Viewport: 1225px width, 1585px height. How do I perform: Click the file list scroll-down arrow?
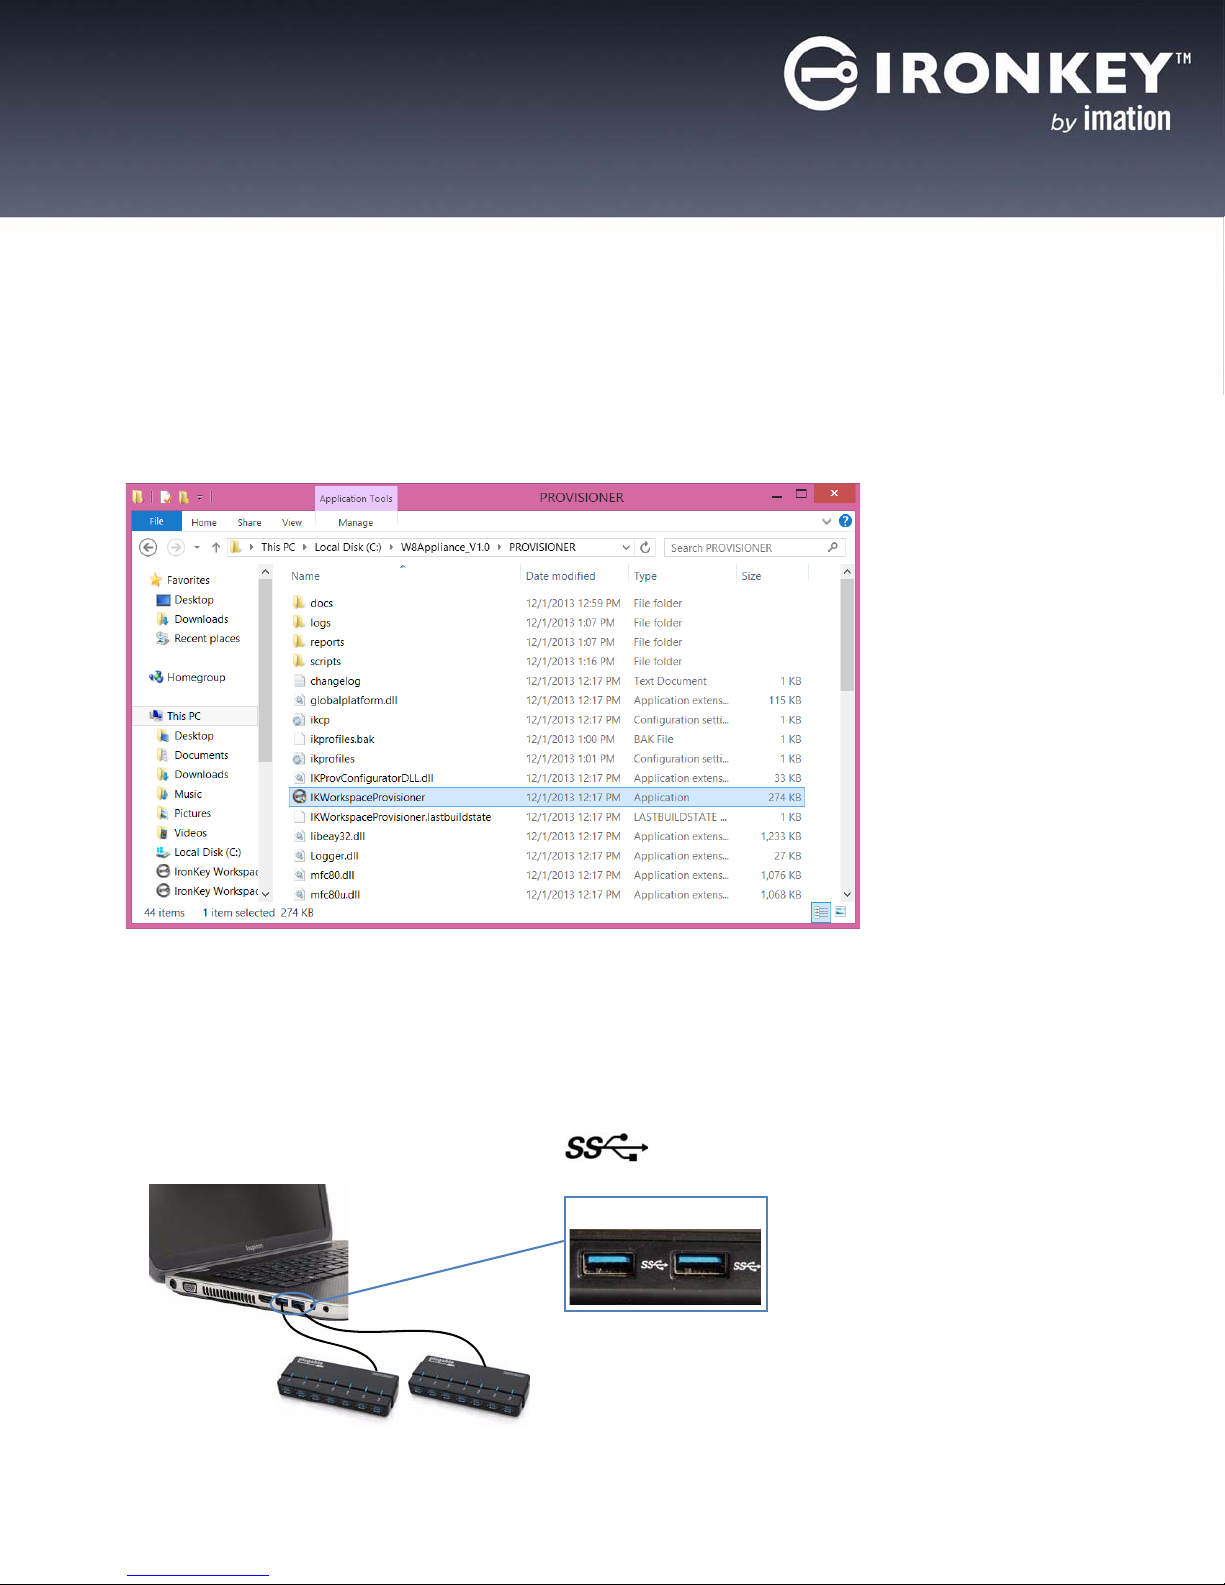pos(847,894)
